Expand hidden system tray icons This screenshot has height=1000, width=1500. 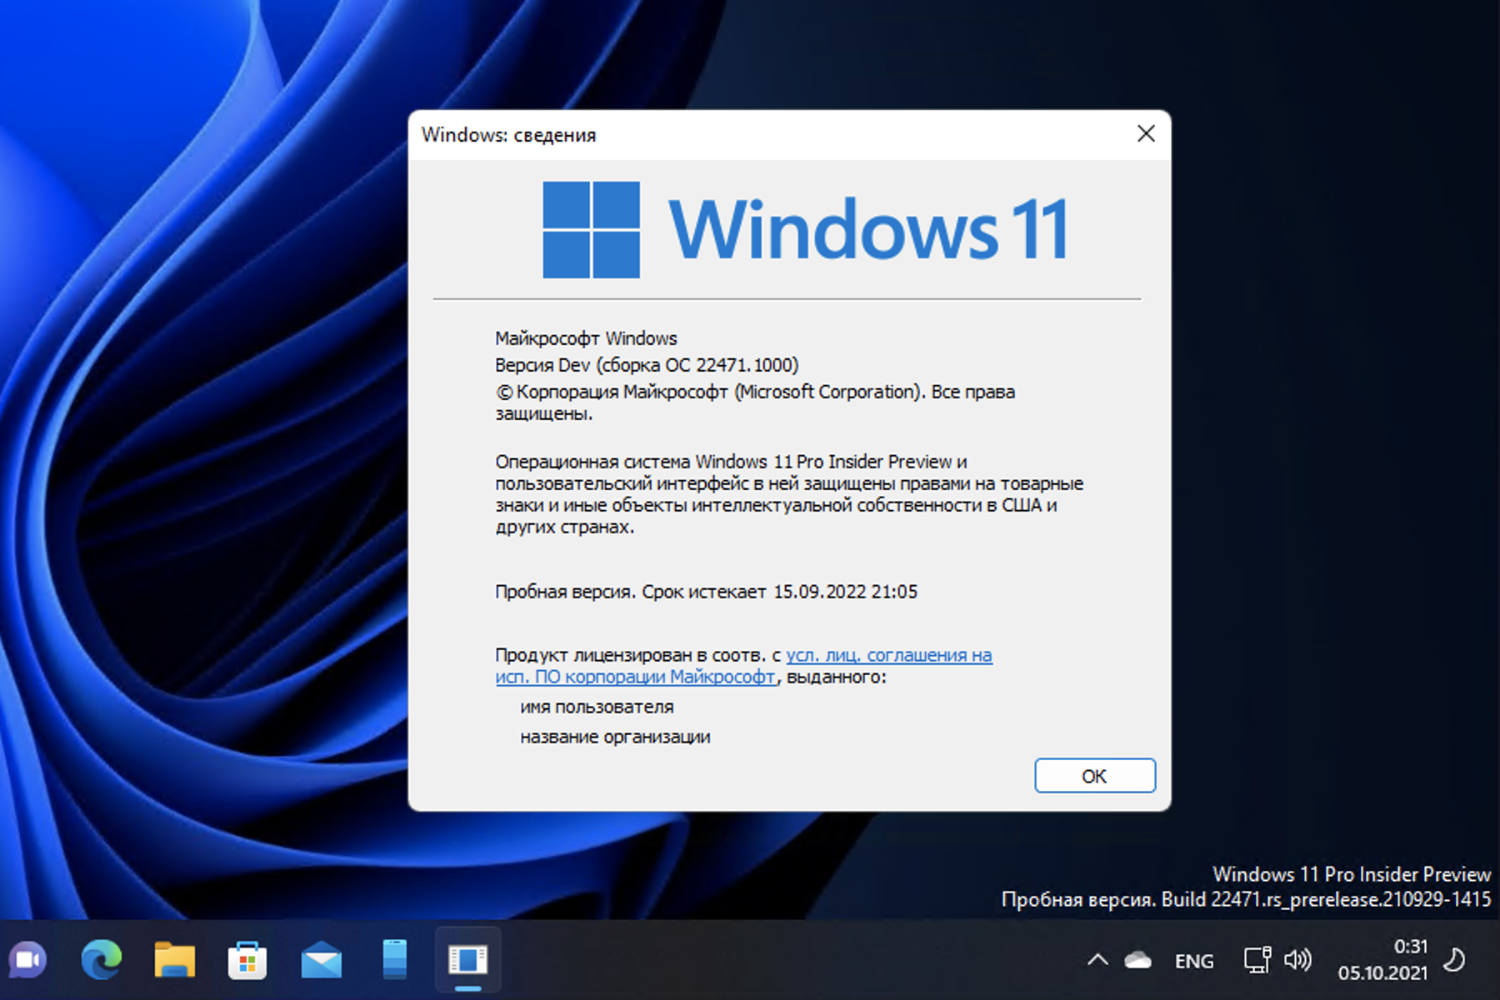pyautogui.click(x=1096, y=960)
